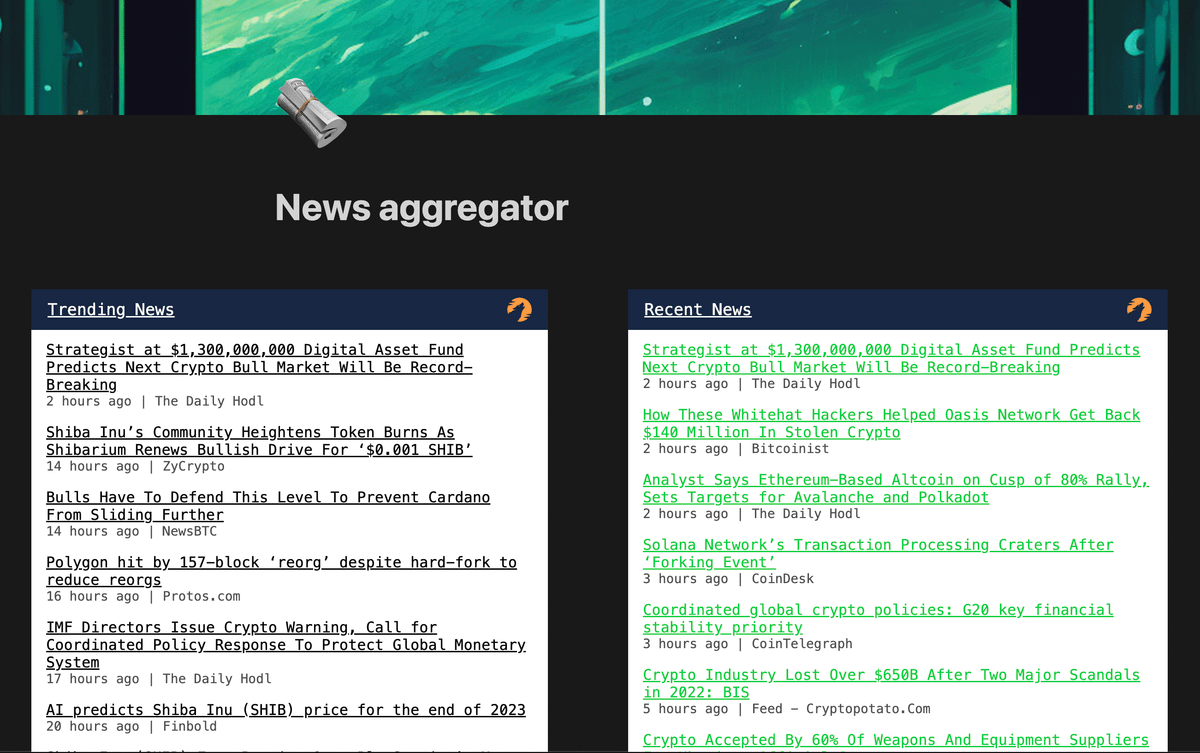Open Polygon 157-block reorg article
The width and height of the screenshot is (1200, 753).
click(x=281, y=571)
